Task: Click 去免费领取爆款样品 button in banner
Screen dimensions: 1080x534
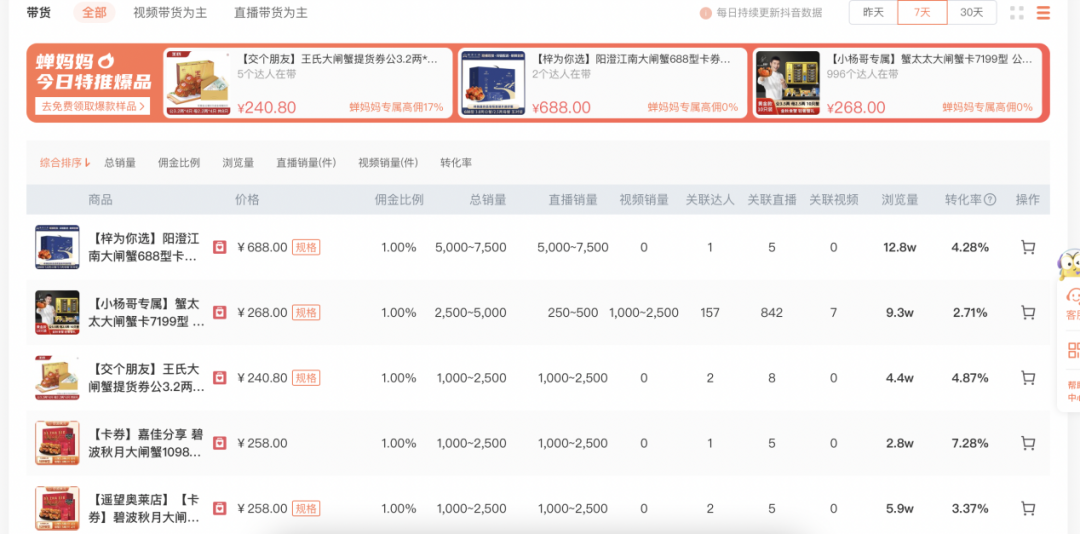Action: click(x=92, y=106)
